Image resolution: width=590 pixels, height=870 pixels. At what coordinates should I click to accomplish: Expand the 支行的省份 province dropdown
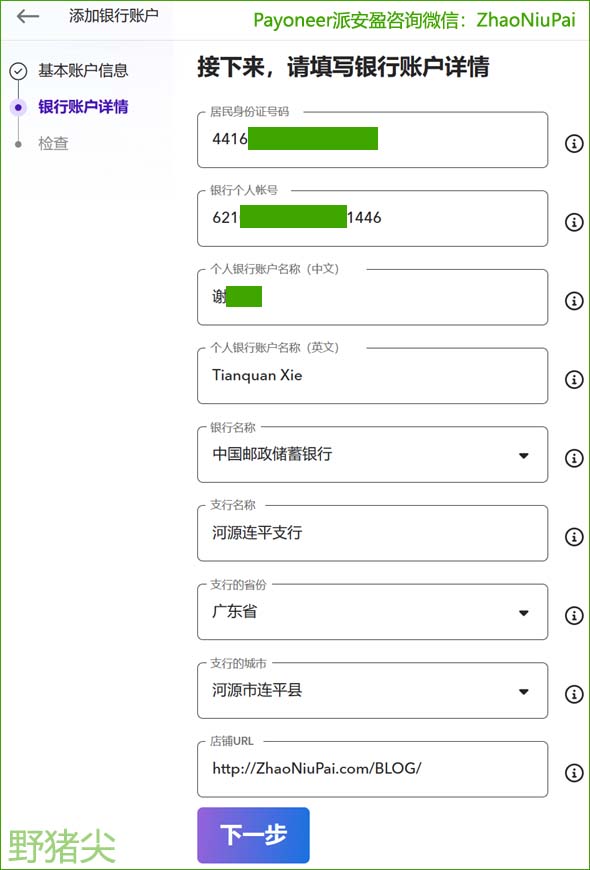pos(524,612)
